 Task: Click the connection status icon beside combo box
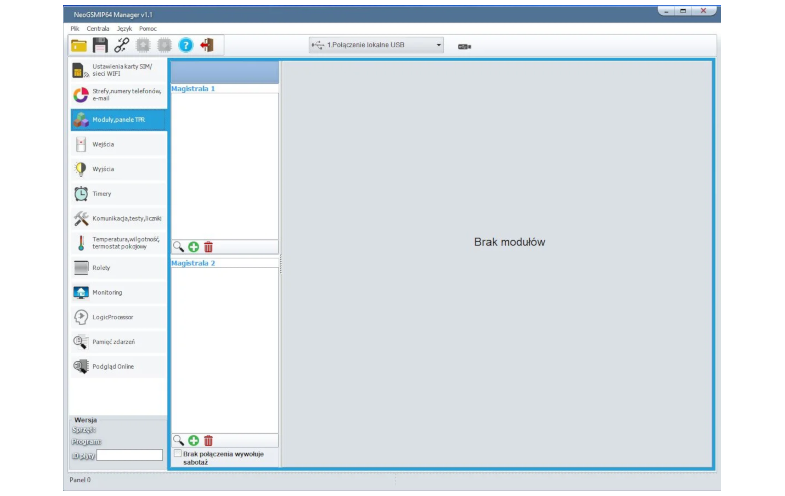click(x=465, y=47)
